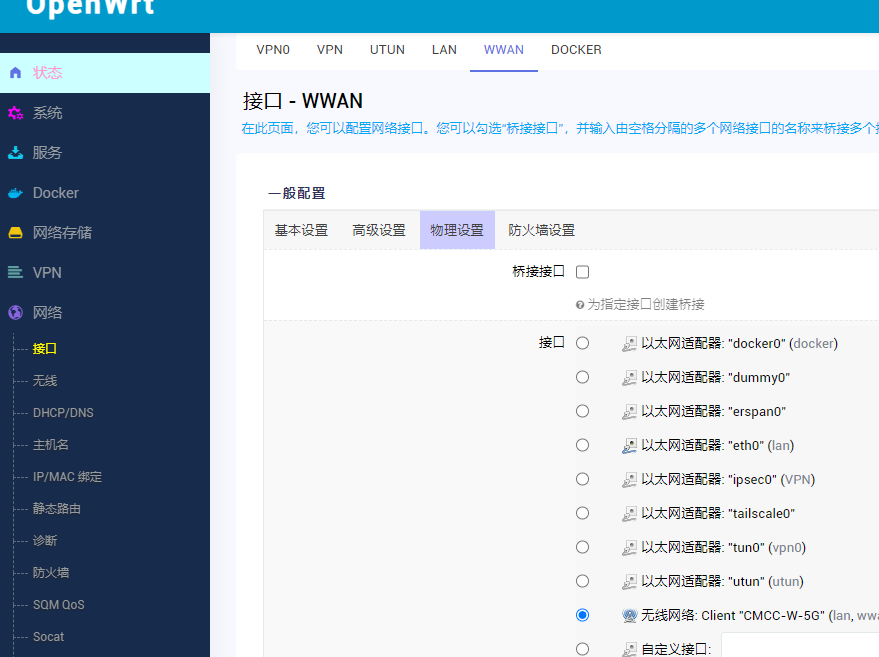
Task: Go to 无线 settings page
Action: 45,381
